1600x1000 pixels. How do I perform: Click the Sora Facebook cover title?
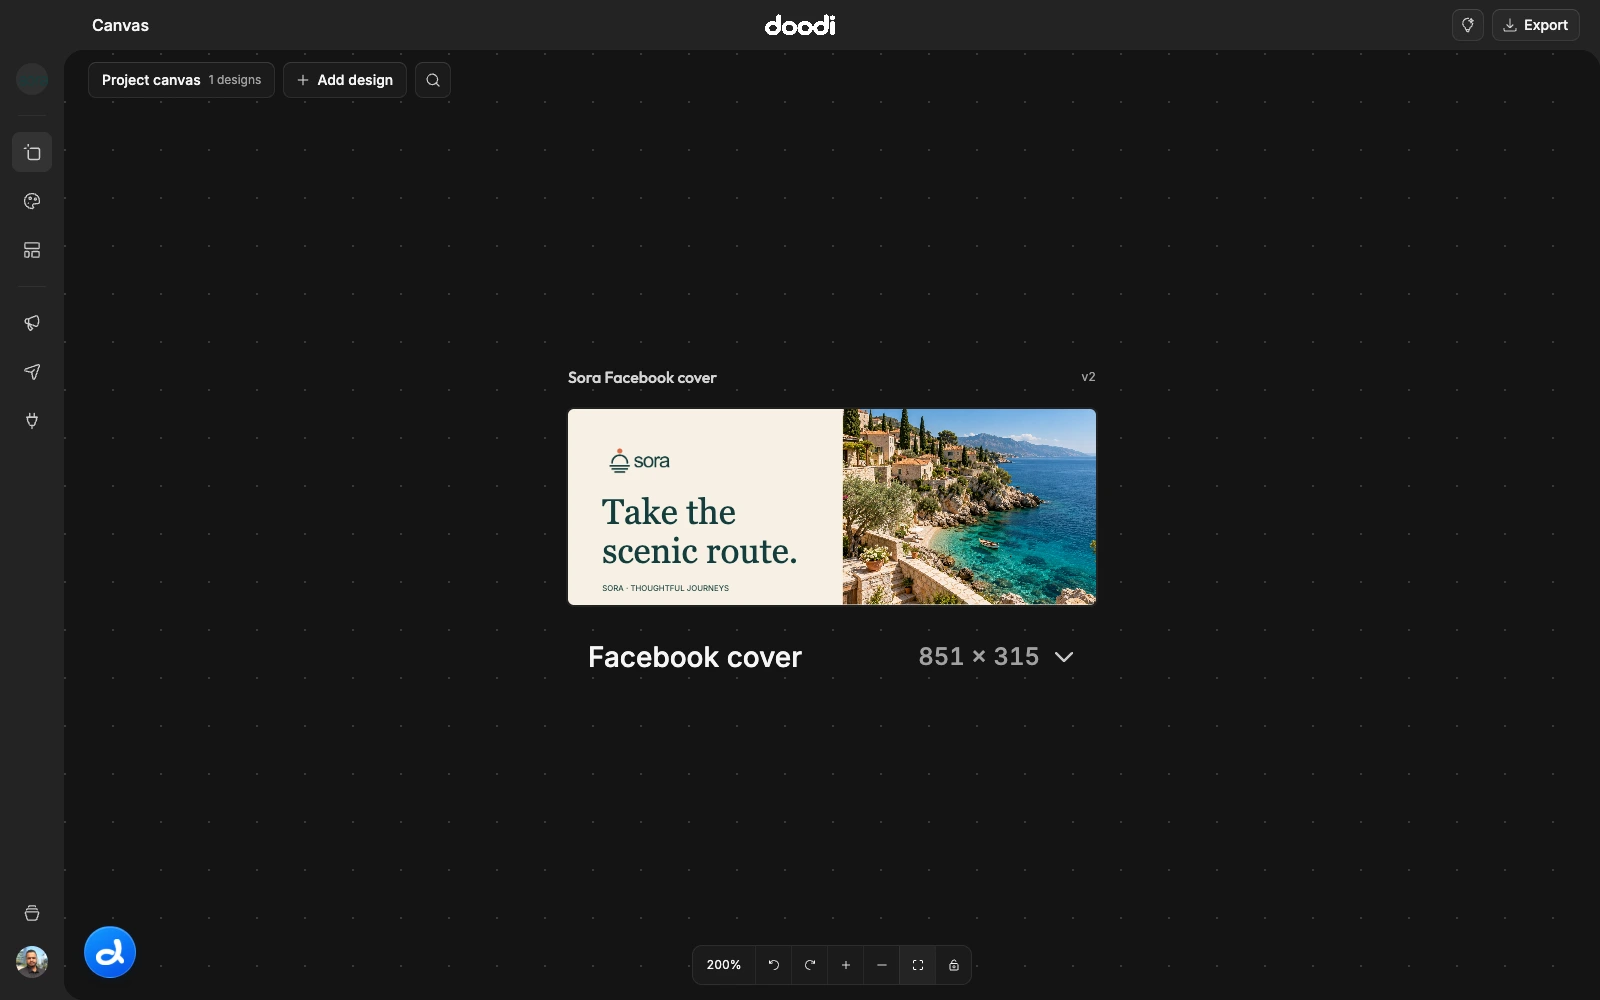pyautogui.click(x=642, y=378)
